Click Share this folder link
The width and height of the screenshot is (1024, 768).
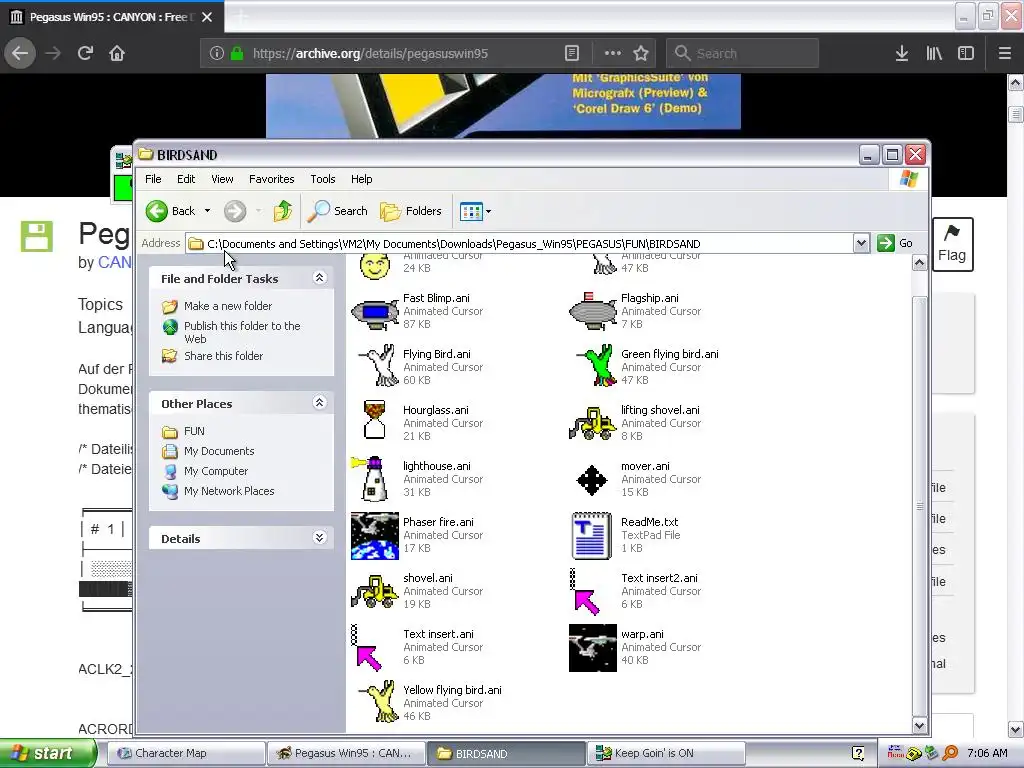coord(223,356)
